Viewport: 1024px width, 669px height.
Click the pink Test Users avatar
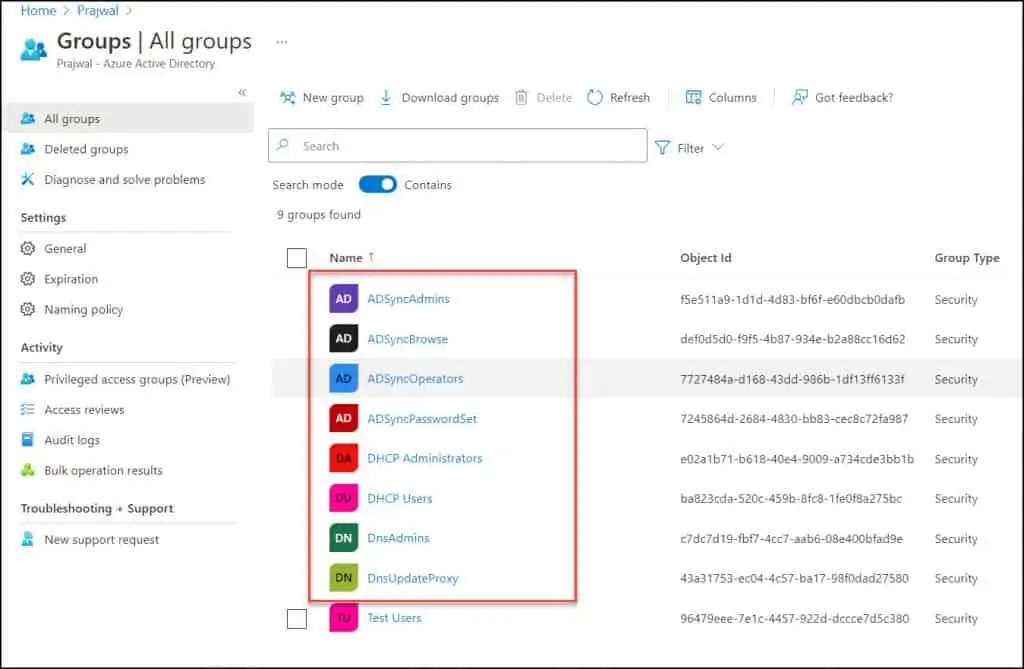[344, 617]
